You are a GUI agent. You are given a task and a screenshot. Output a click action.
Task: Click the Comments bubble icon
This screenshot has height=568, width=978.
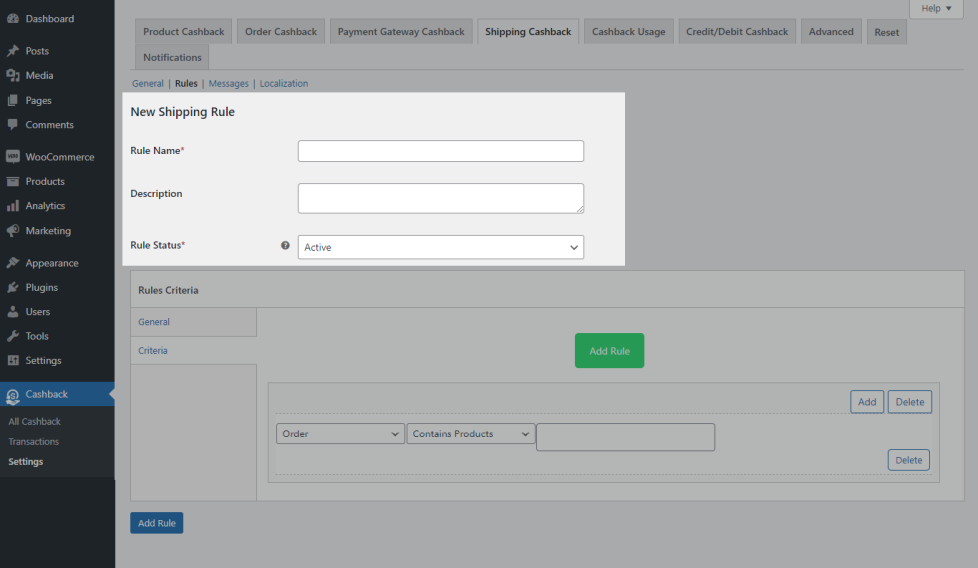13,125
